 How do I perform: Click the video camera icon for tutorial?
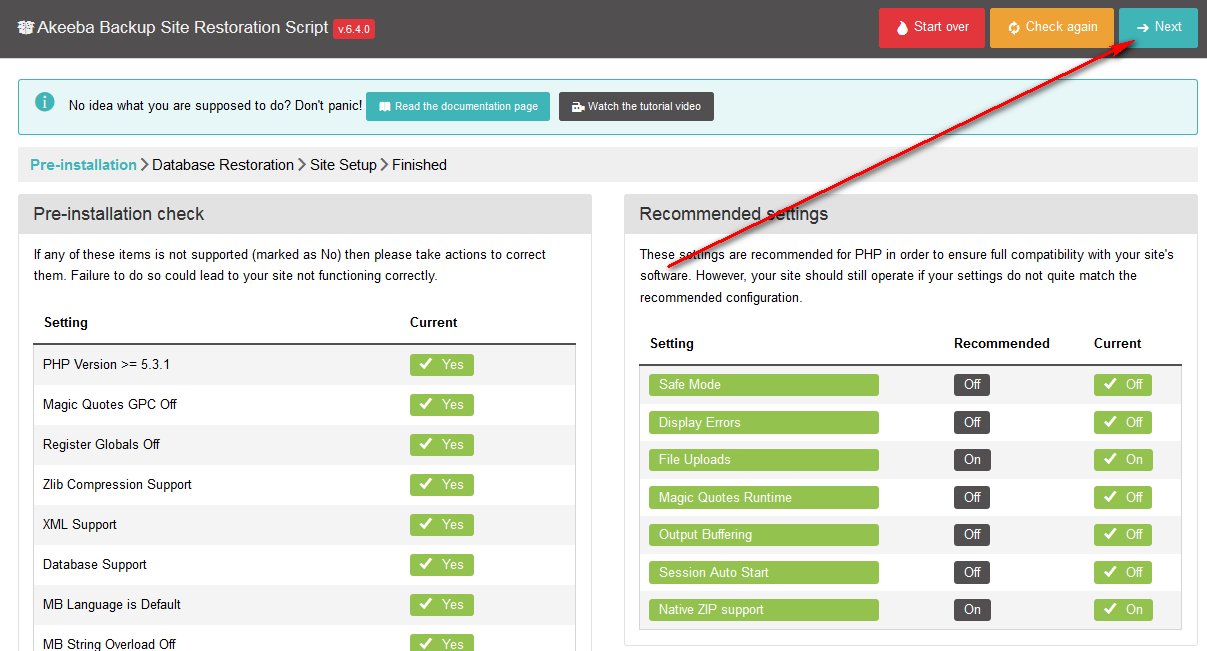point(577,107)
